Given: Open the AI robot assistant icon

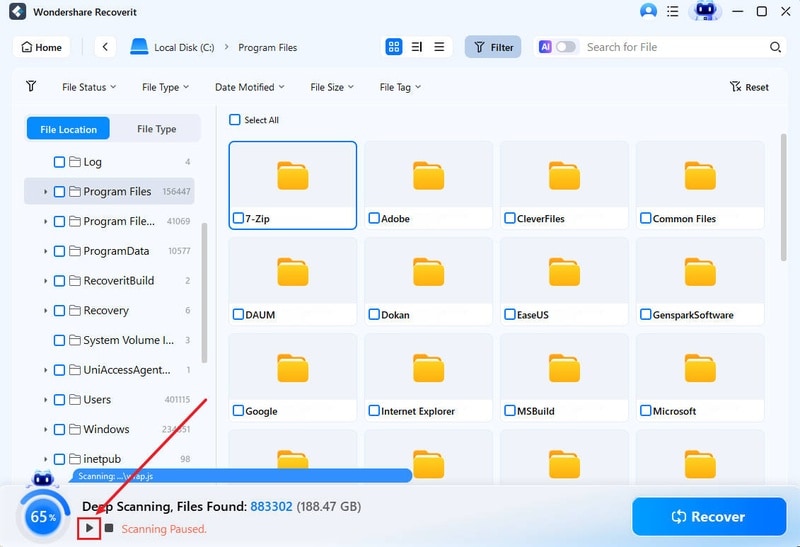Looking at the screenshot, I should (x=705, y=10).
